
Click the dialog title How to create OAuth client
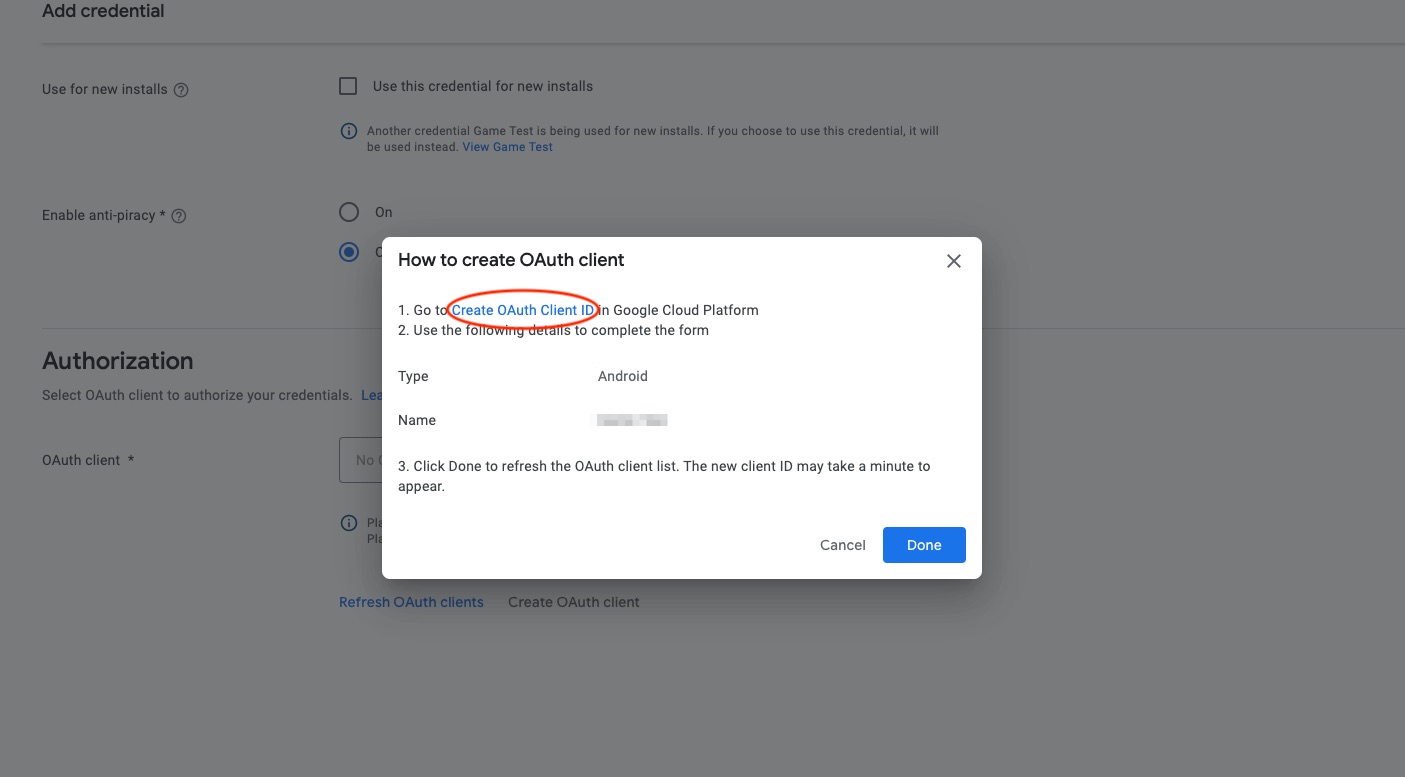tap(511, 260)
